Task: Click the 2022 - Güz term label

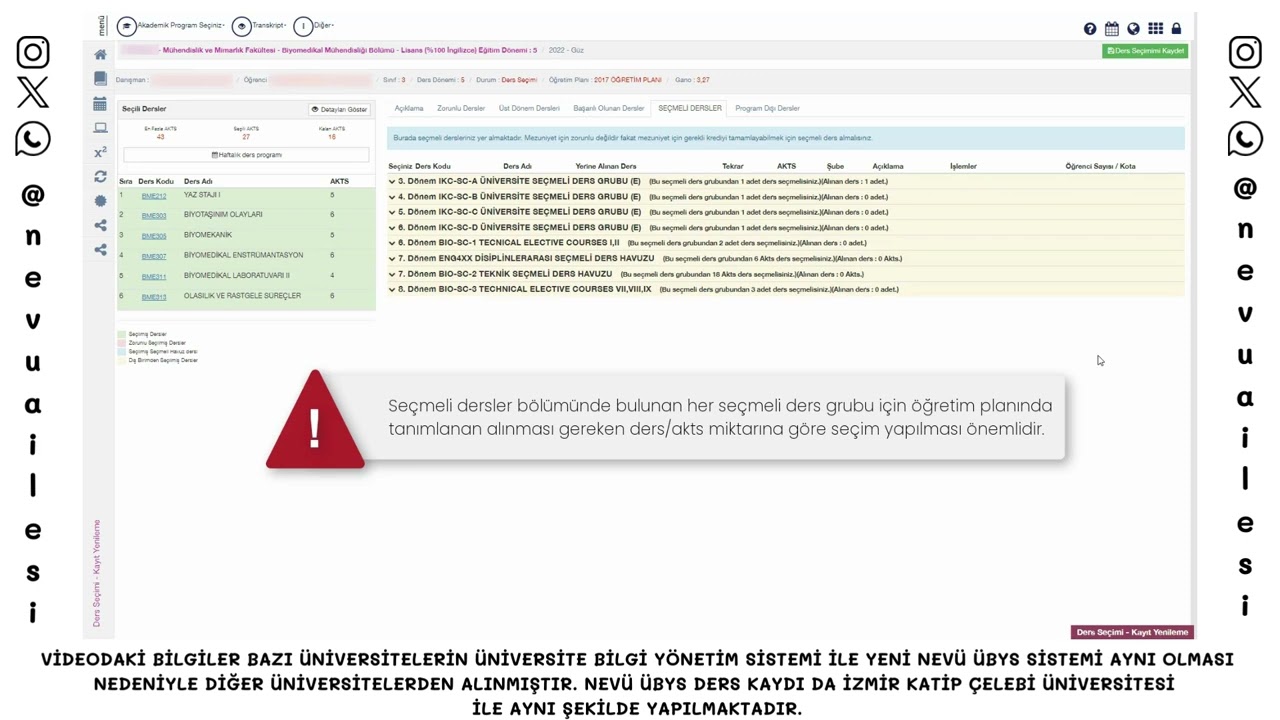Action: click(x=566, y=50)
